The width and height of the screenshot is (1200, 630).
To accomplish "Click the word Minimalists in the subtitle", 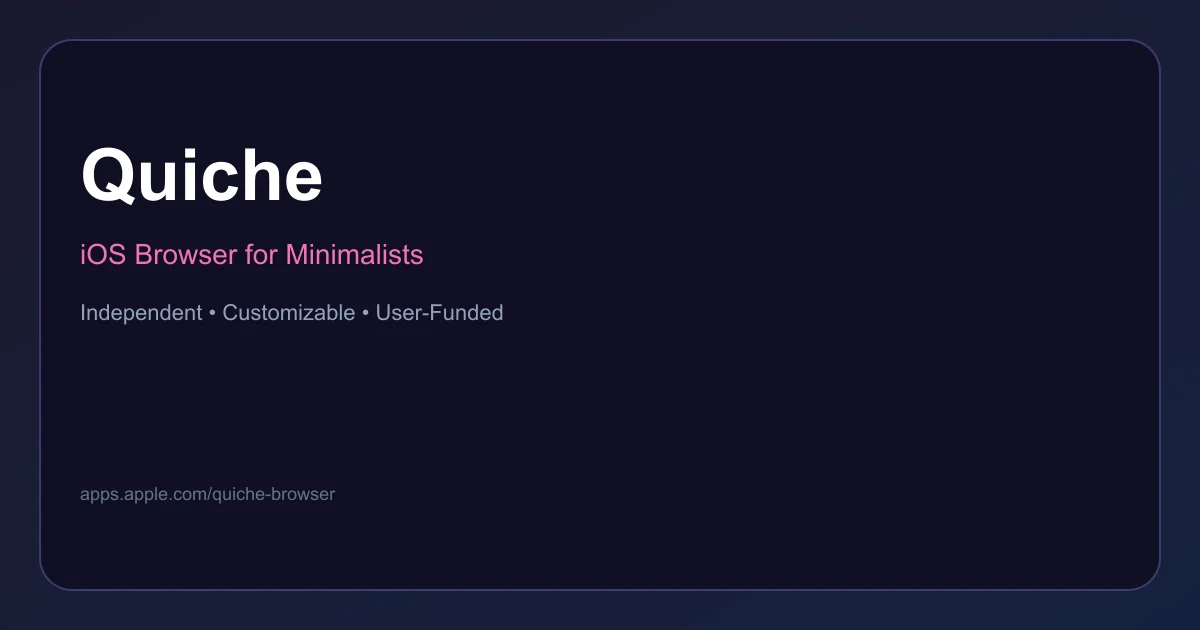I will coord(355,254).
